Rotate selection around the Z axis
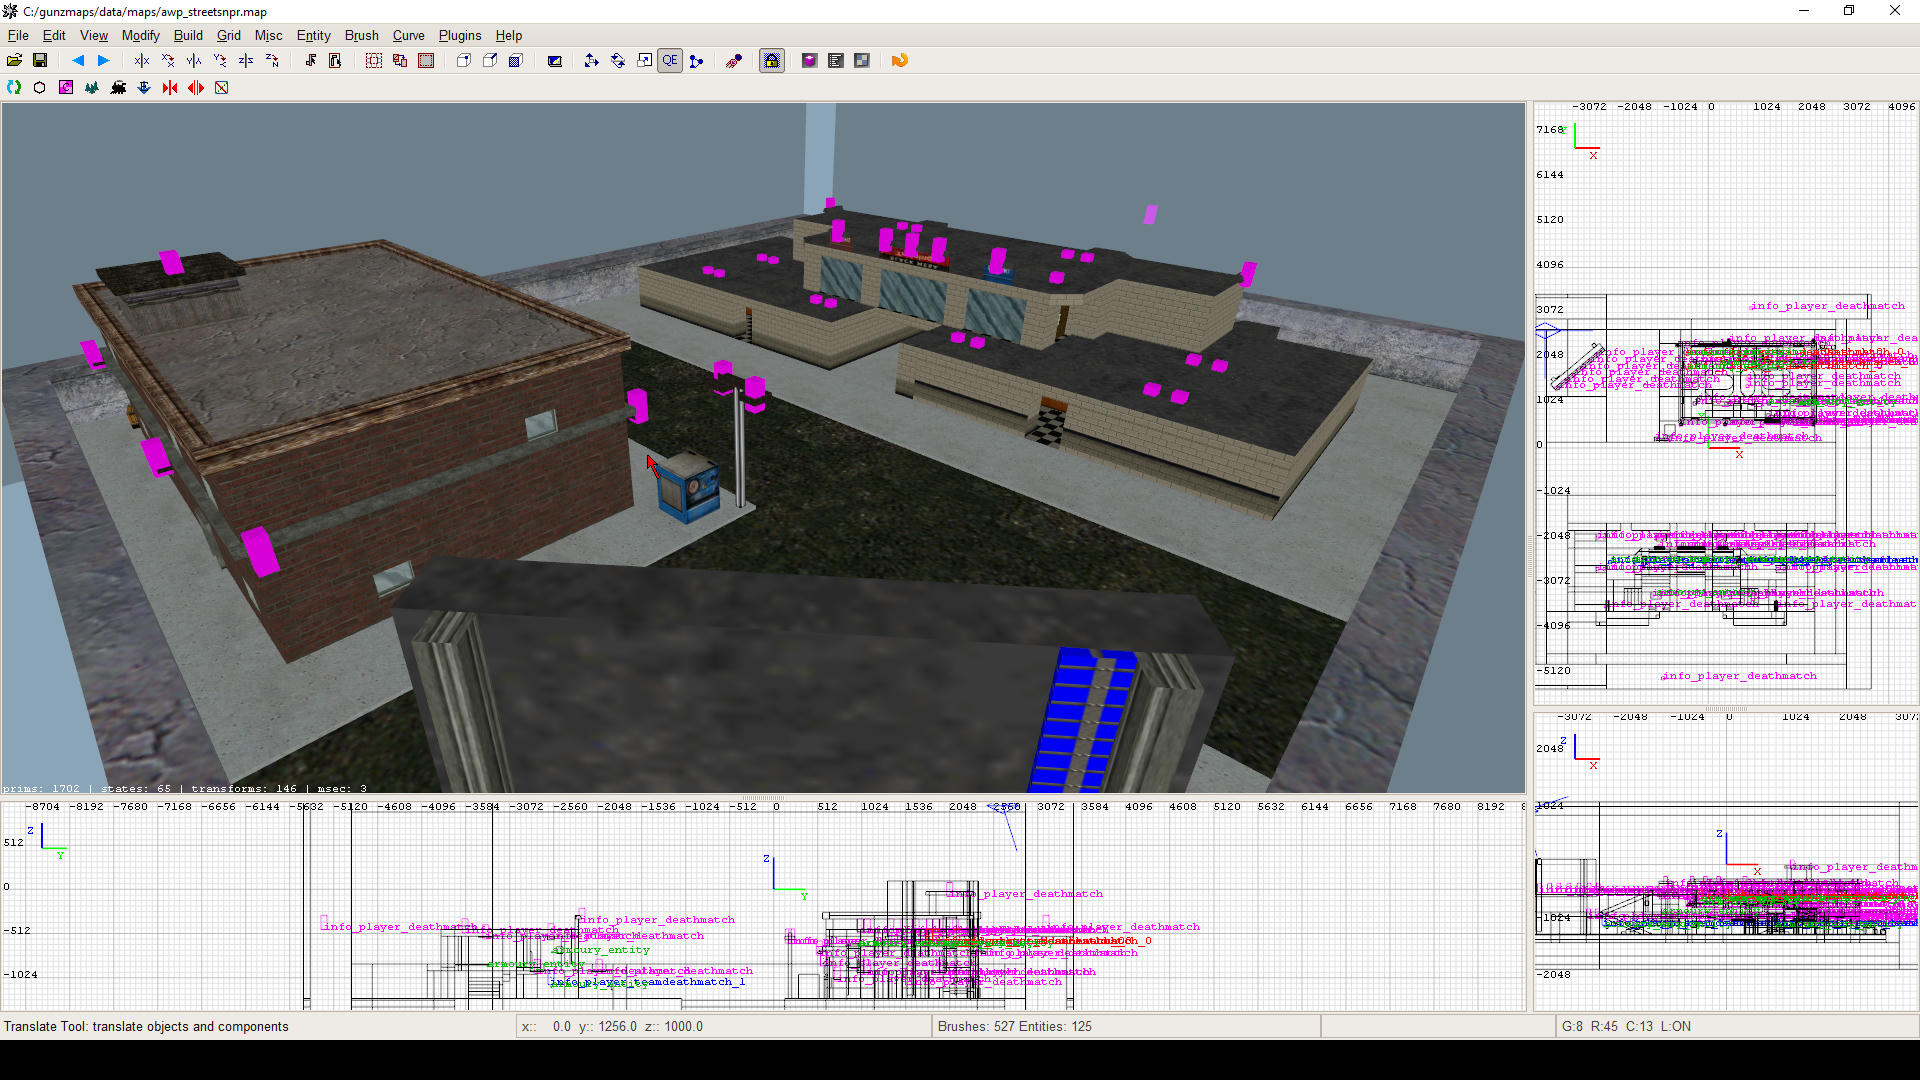Viewport: 1920px width, 1080px height. (x=272, y=60)
